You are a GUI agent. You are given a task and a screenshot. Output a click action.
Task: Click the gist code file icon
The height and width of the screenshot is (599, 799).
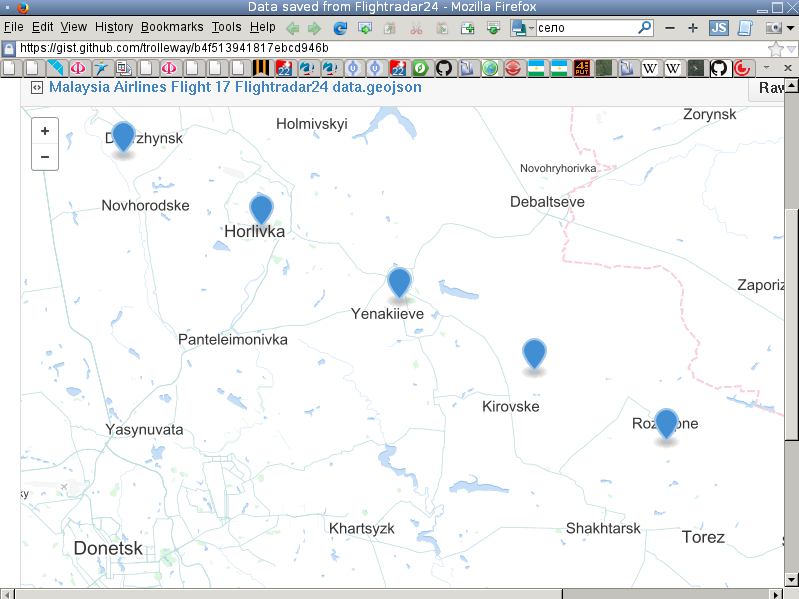[x=37, y=88]
